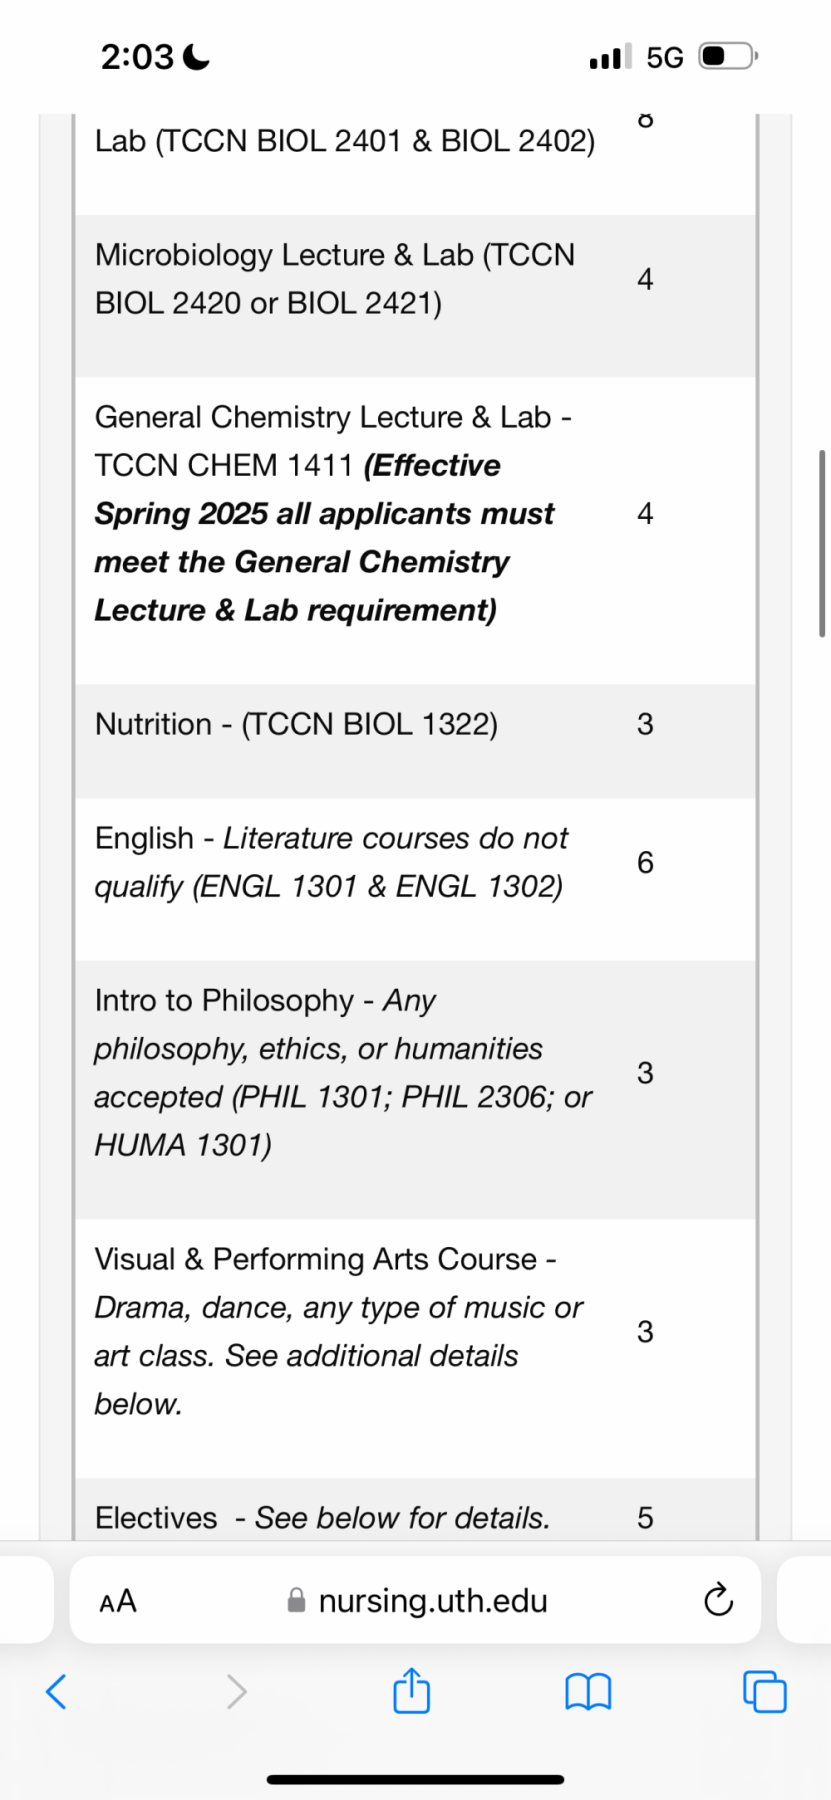Tap the 2:03 clock in status bar
Screen dimensions: 831x1800
[x=137, y=57]
